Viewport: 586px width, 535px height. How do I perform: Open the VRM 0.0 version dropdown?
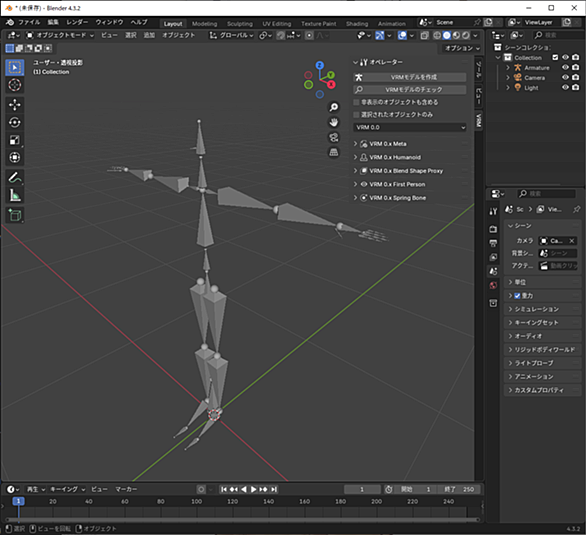410,127
